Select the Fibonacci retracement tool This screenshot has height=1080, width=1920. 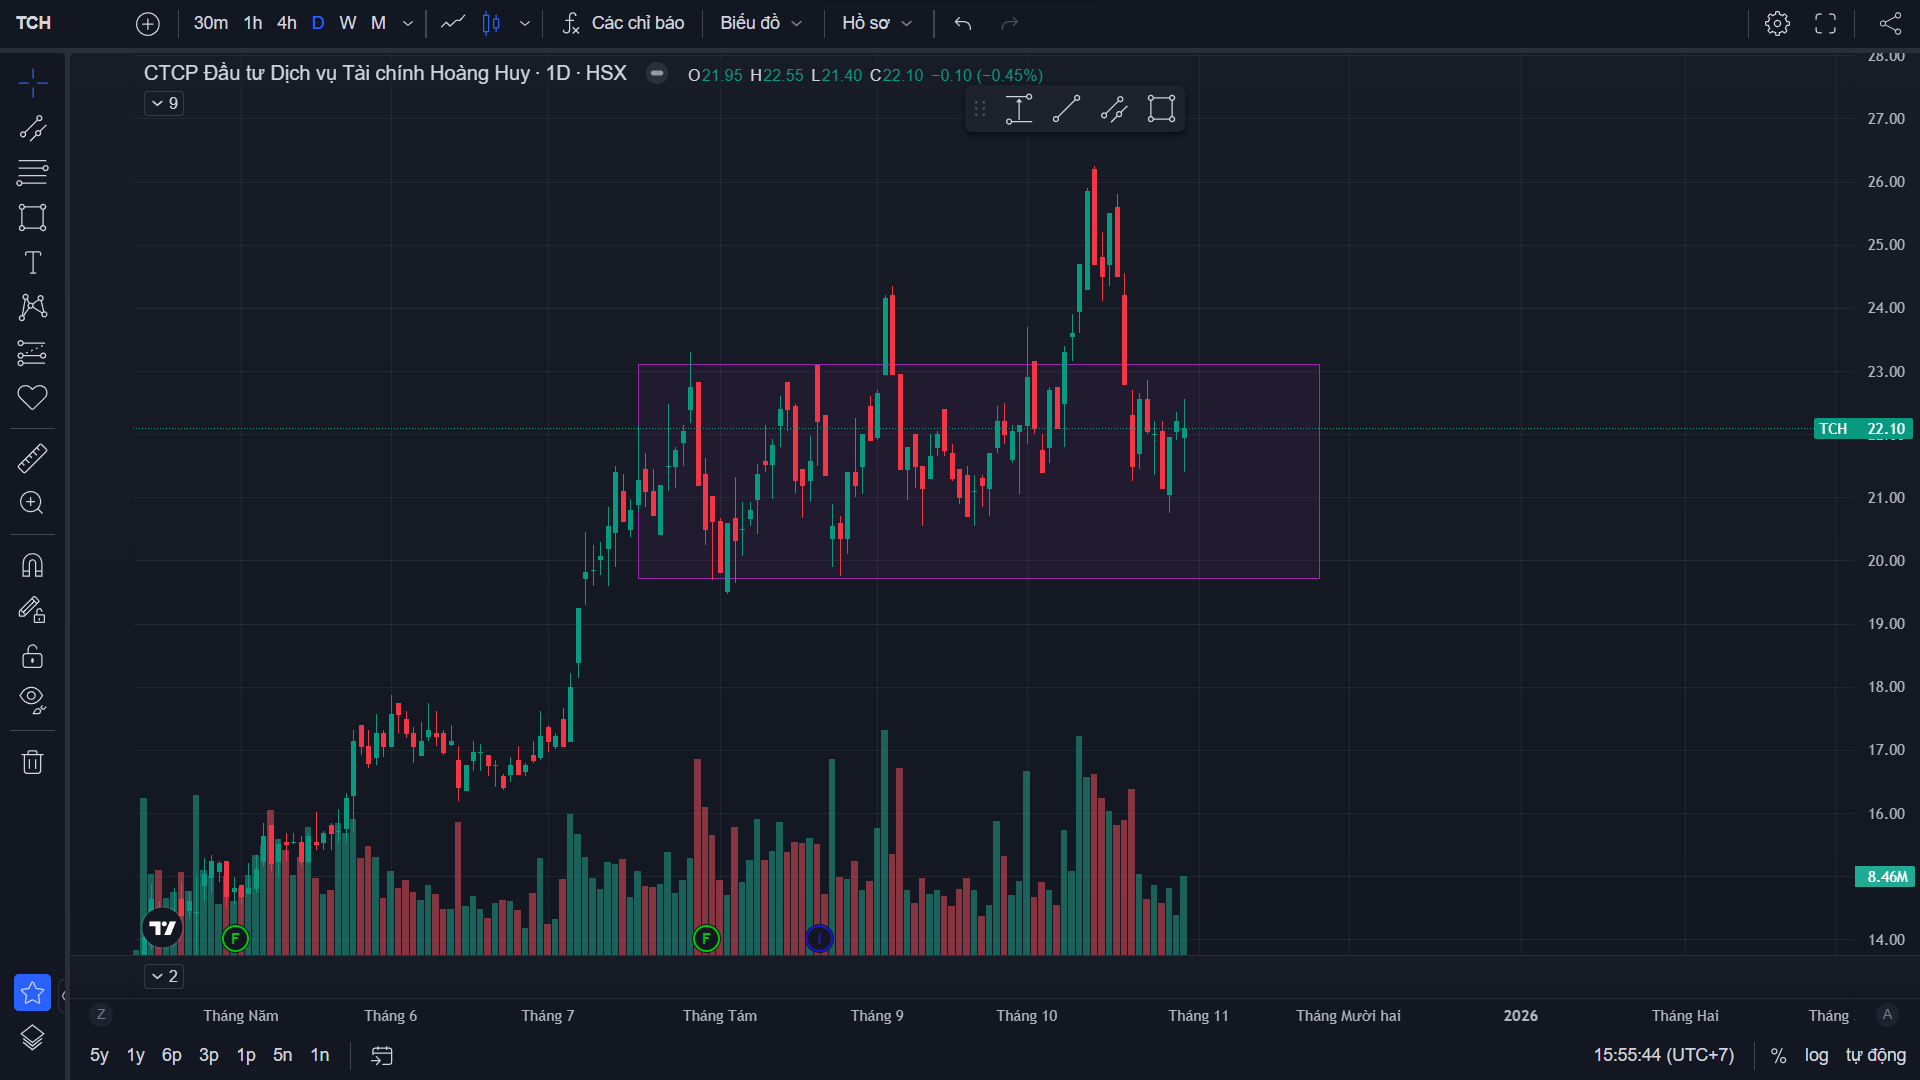pos(32,173)
